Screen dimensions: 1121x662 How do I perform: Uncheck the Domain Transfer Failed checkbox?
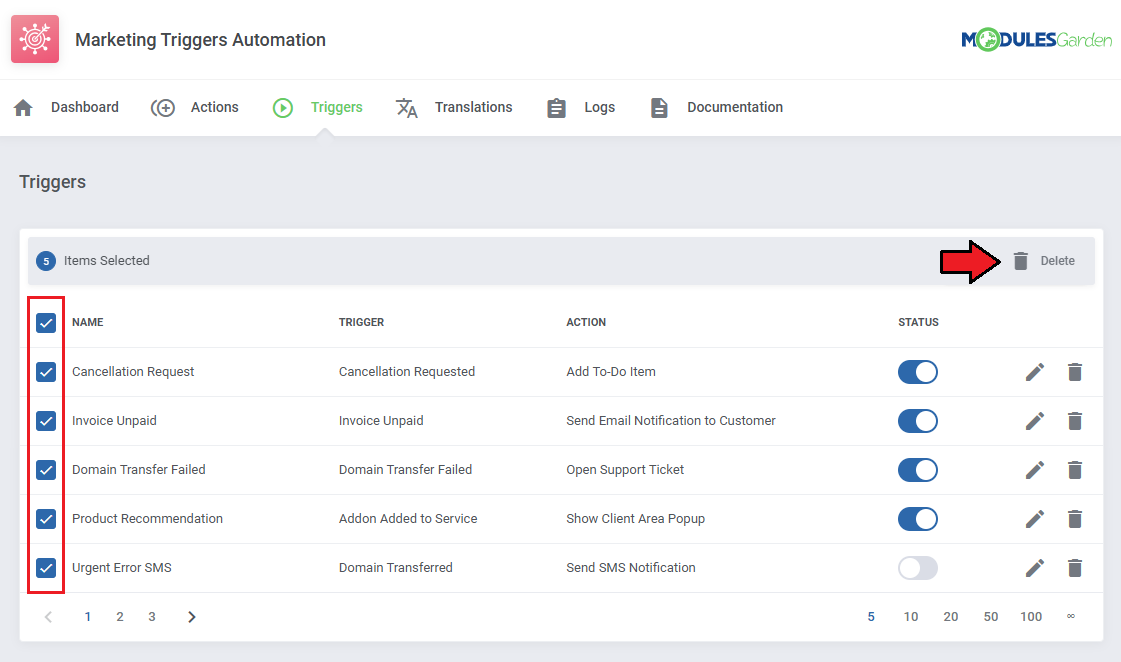tap(46, 470)
